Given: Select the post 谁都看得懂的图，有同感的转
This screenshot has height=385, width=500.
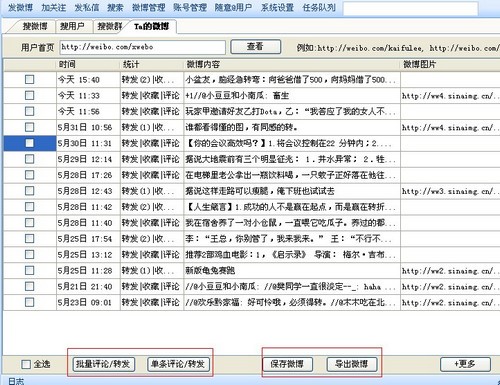Looking at the screenshot, I should 292,127.
